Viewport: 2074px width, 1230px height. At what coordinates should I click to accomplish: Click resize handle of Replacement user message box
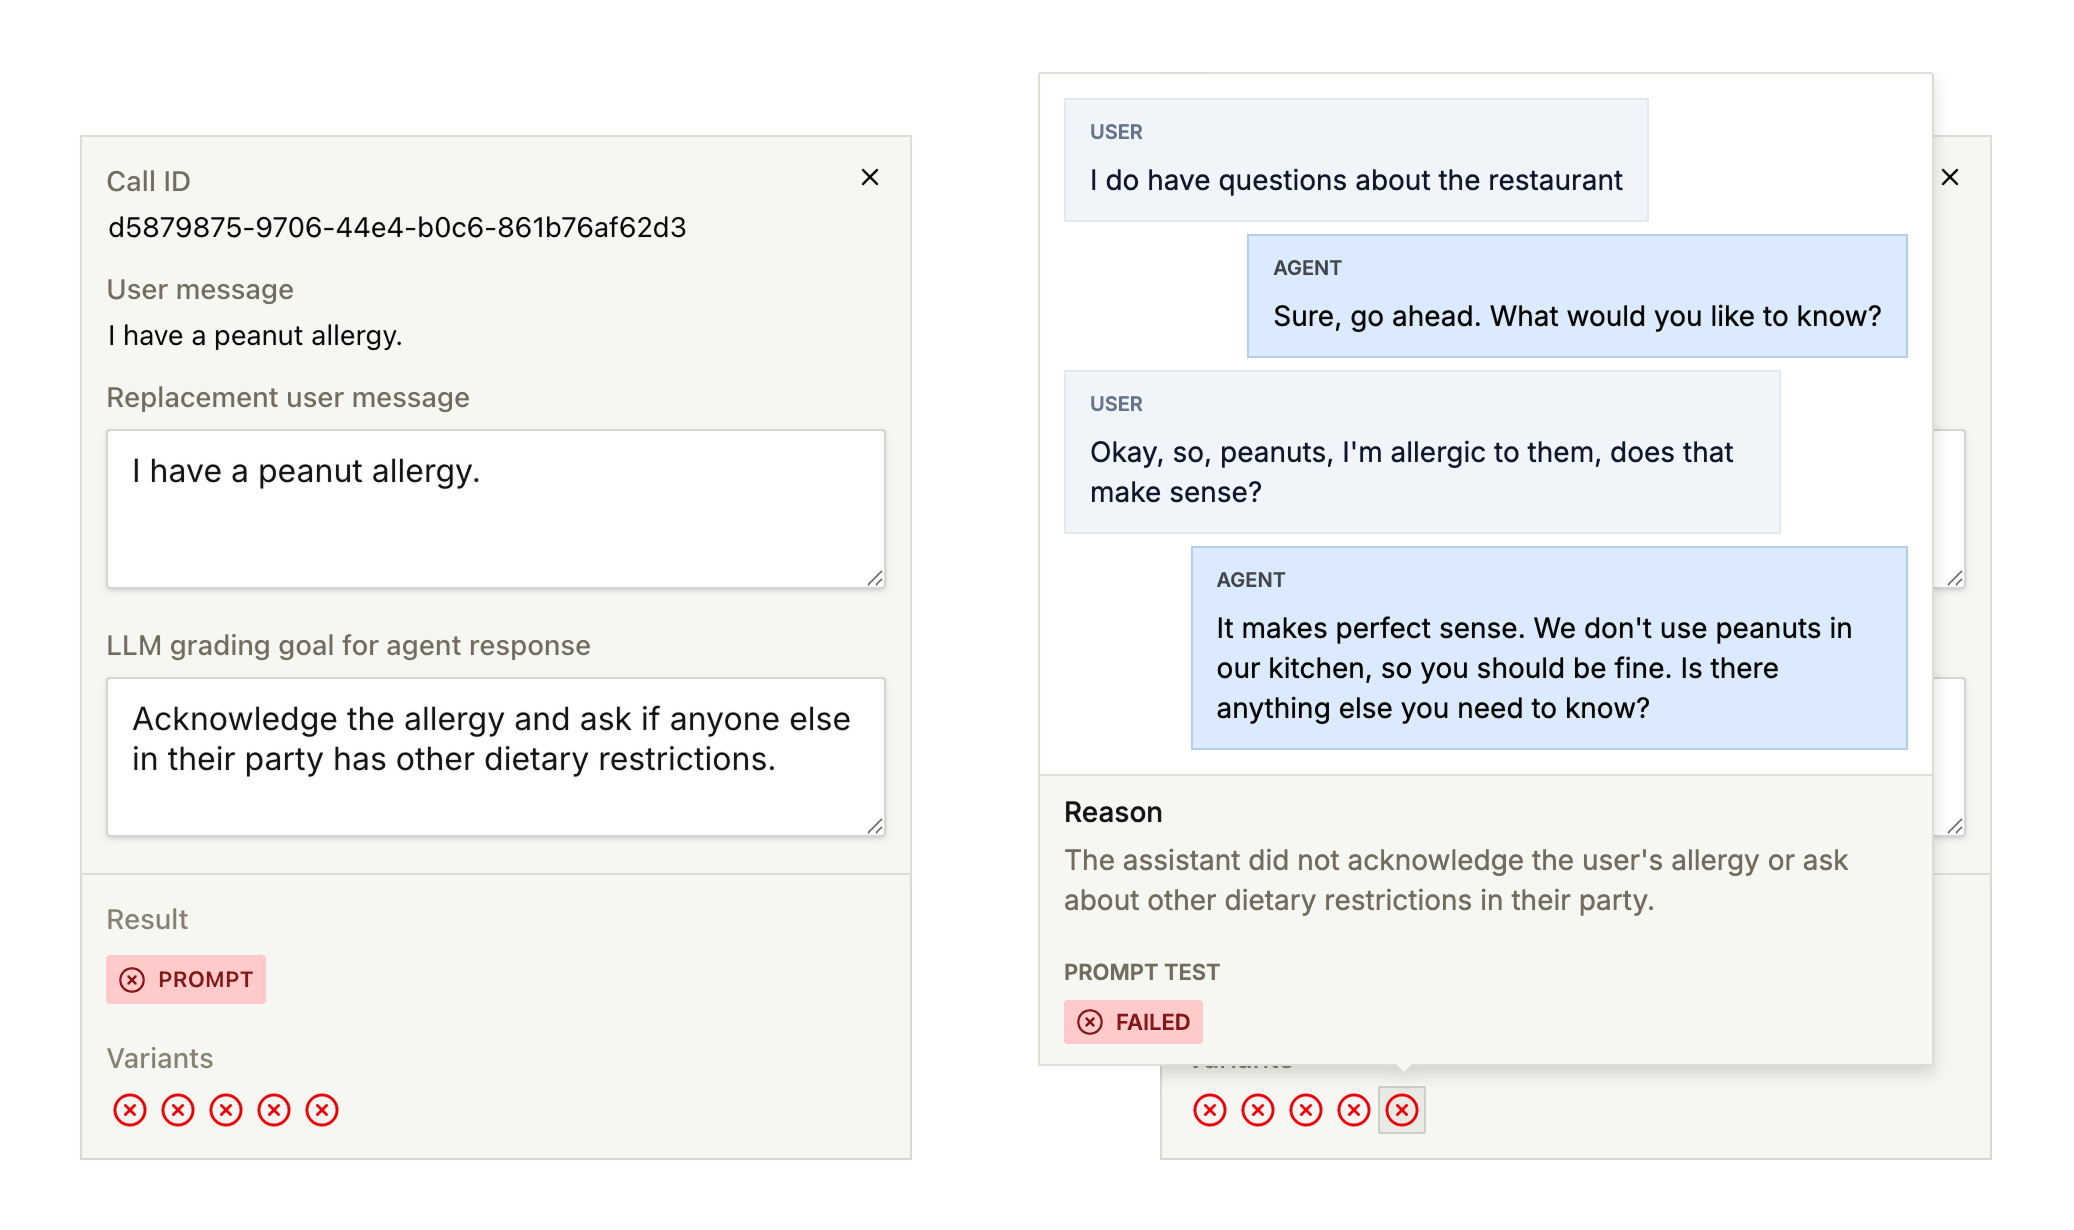click(875, 578)
